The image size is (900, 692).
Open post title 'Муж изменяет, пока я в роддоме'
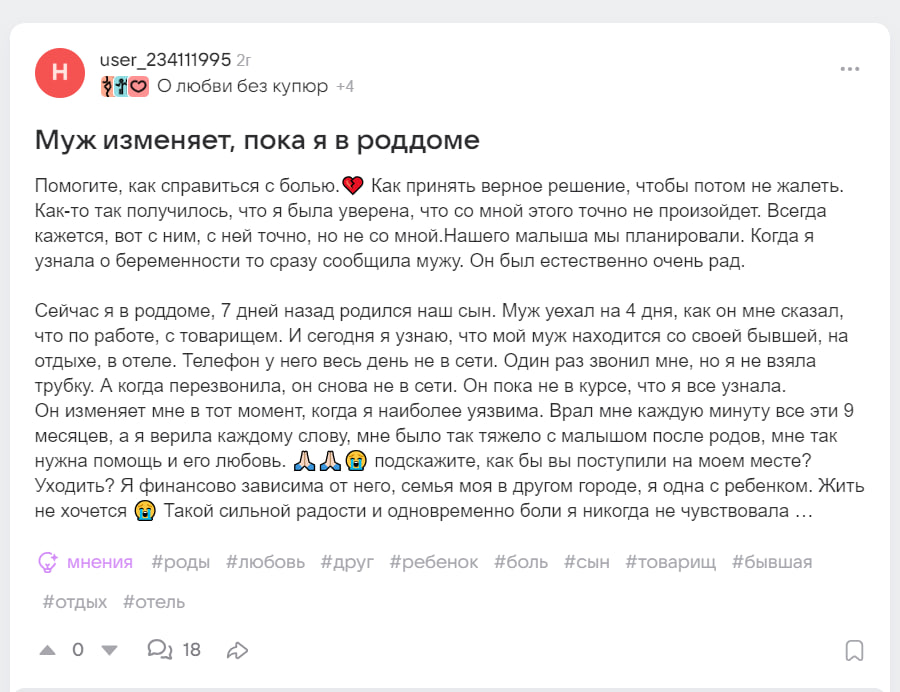(257, 140)
